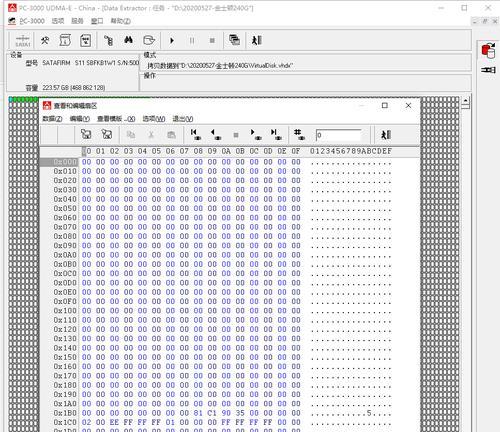Open the tools (hammer and wrench) icon
Viewport: 500px width, 432px height.
(x=45, y=41)
